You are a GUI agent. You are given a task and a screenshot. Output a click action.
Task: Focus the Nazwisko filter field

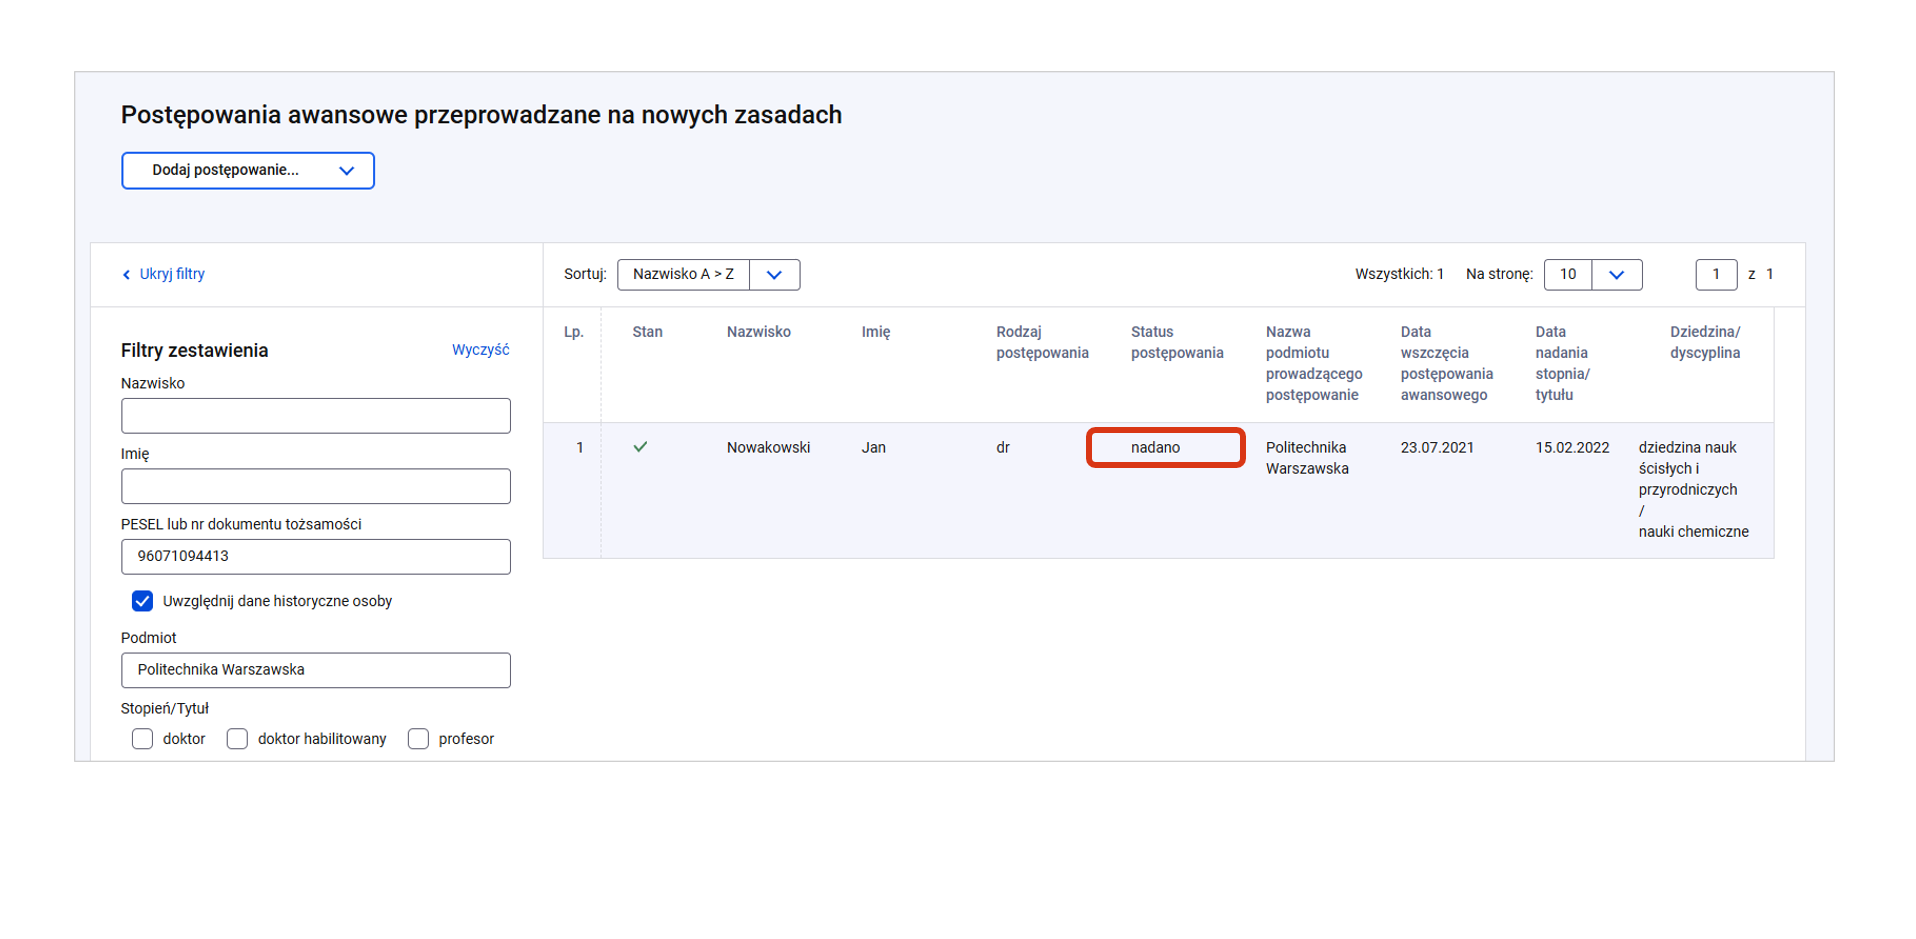[316, 416]
